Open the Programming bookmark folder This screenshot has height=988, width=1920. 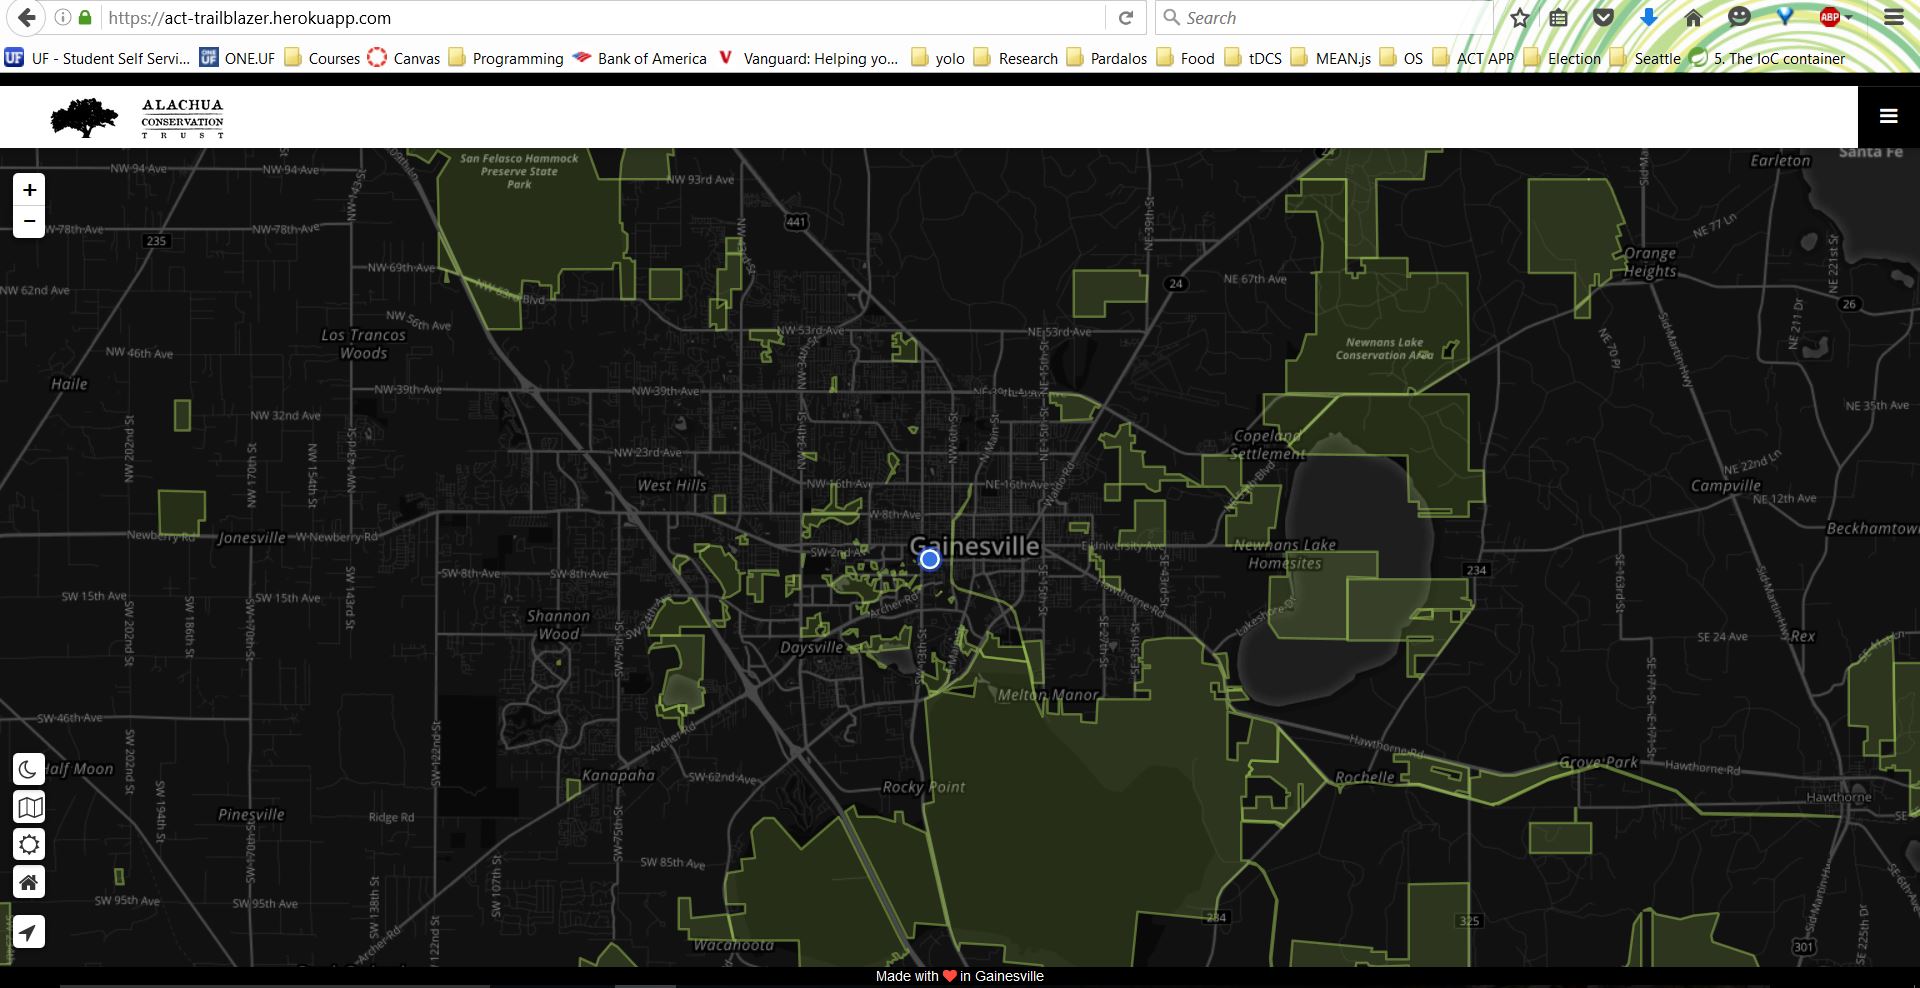point(506,58)
